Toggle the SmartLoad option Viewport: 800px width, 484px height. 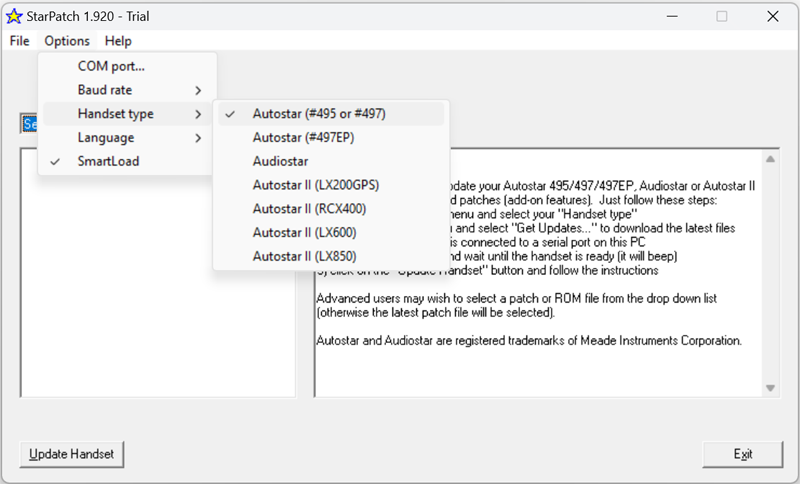tap(108, 161)
